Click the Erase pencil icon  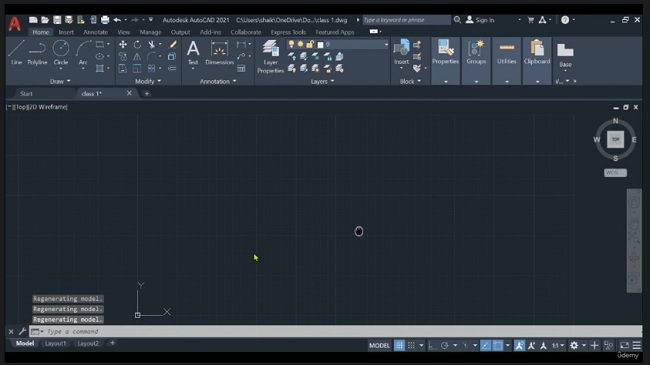(172, 44)
